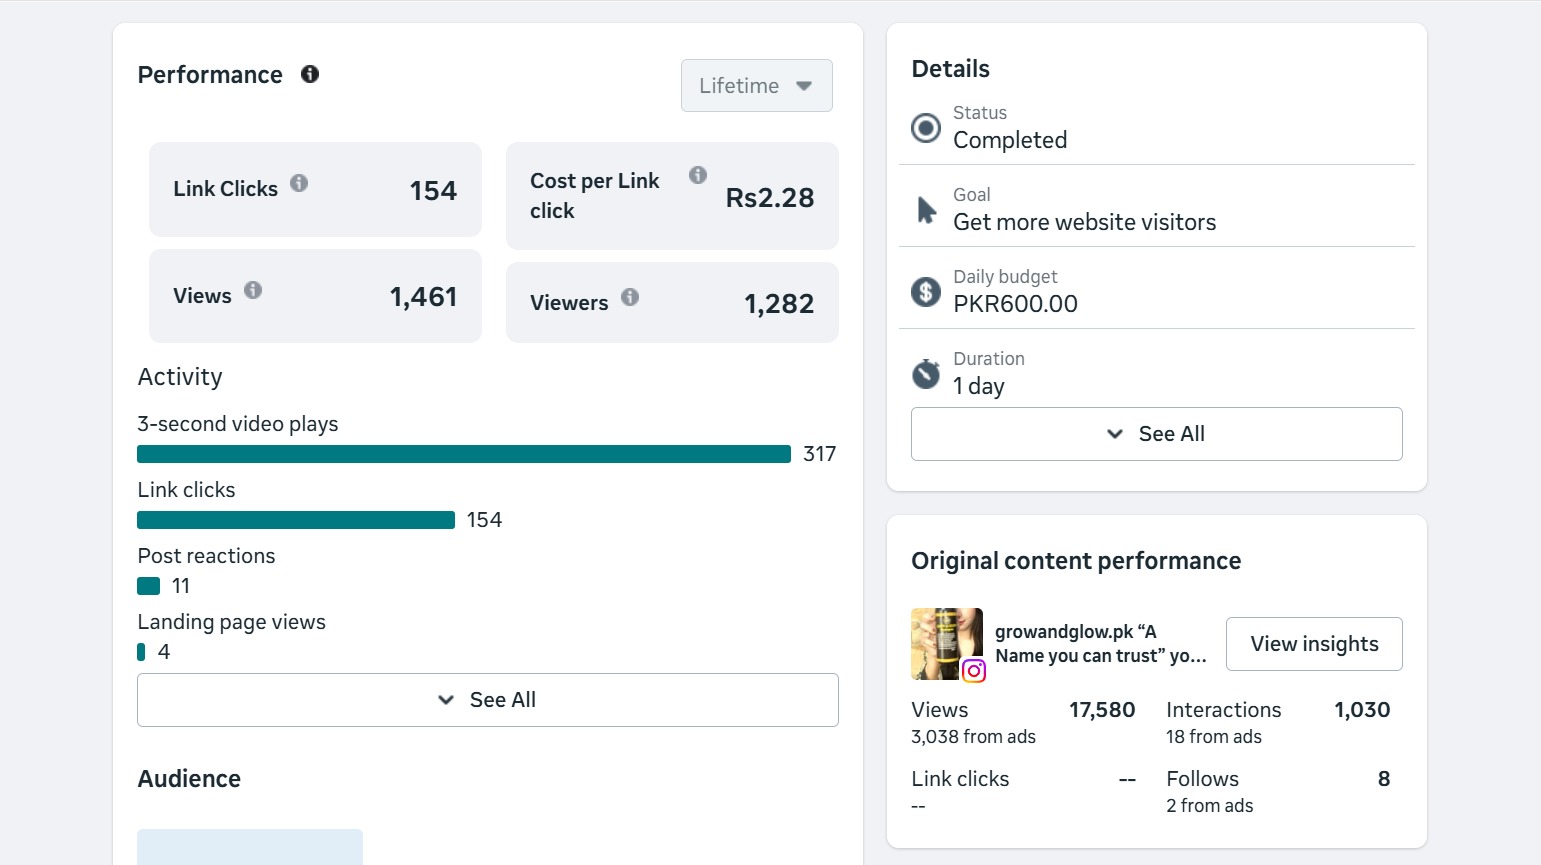Click the Viewers info icon
This screenshot has height=865, width=1541.
630,297
